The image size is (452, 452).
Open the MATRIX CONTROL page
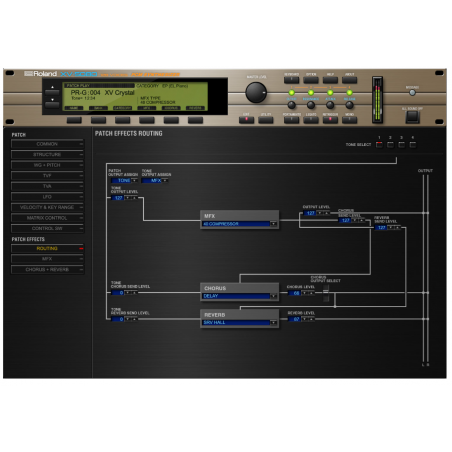click(47, 218)
